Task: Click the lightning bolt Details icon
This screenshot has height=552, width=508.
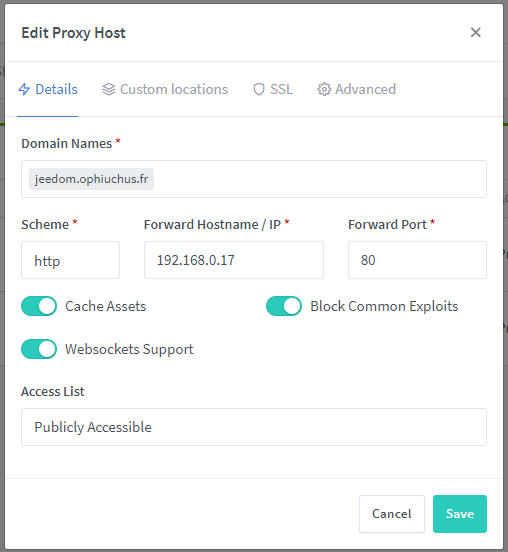Action: [x=24, y=89]
